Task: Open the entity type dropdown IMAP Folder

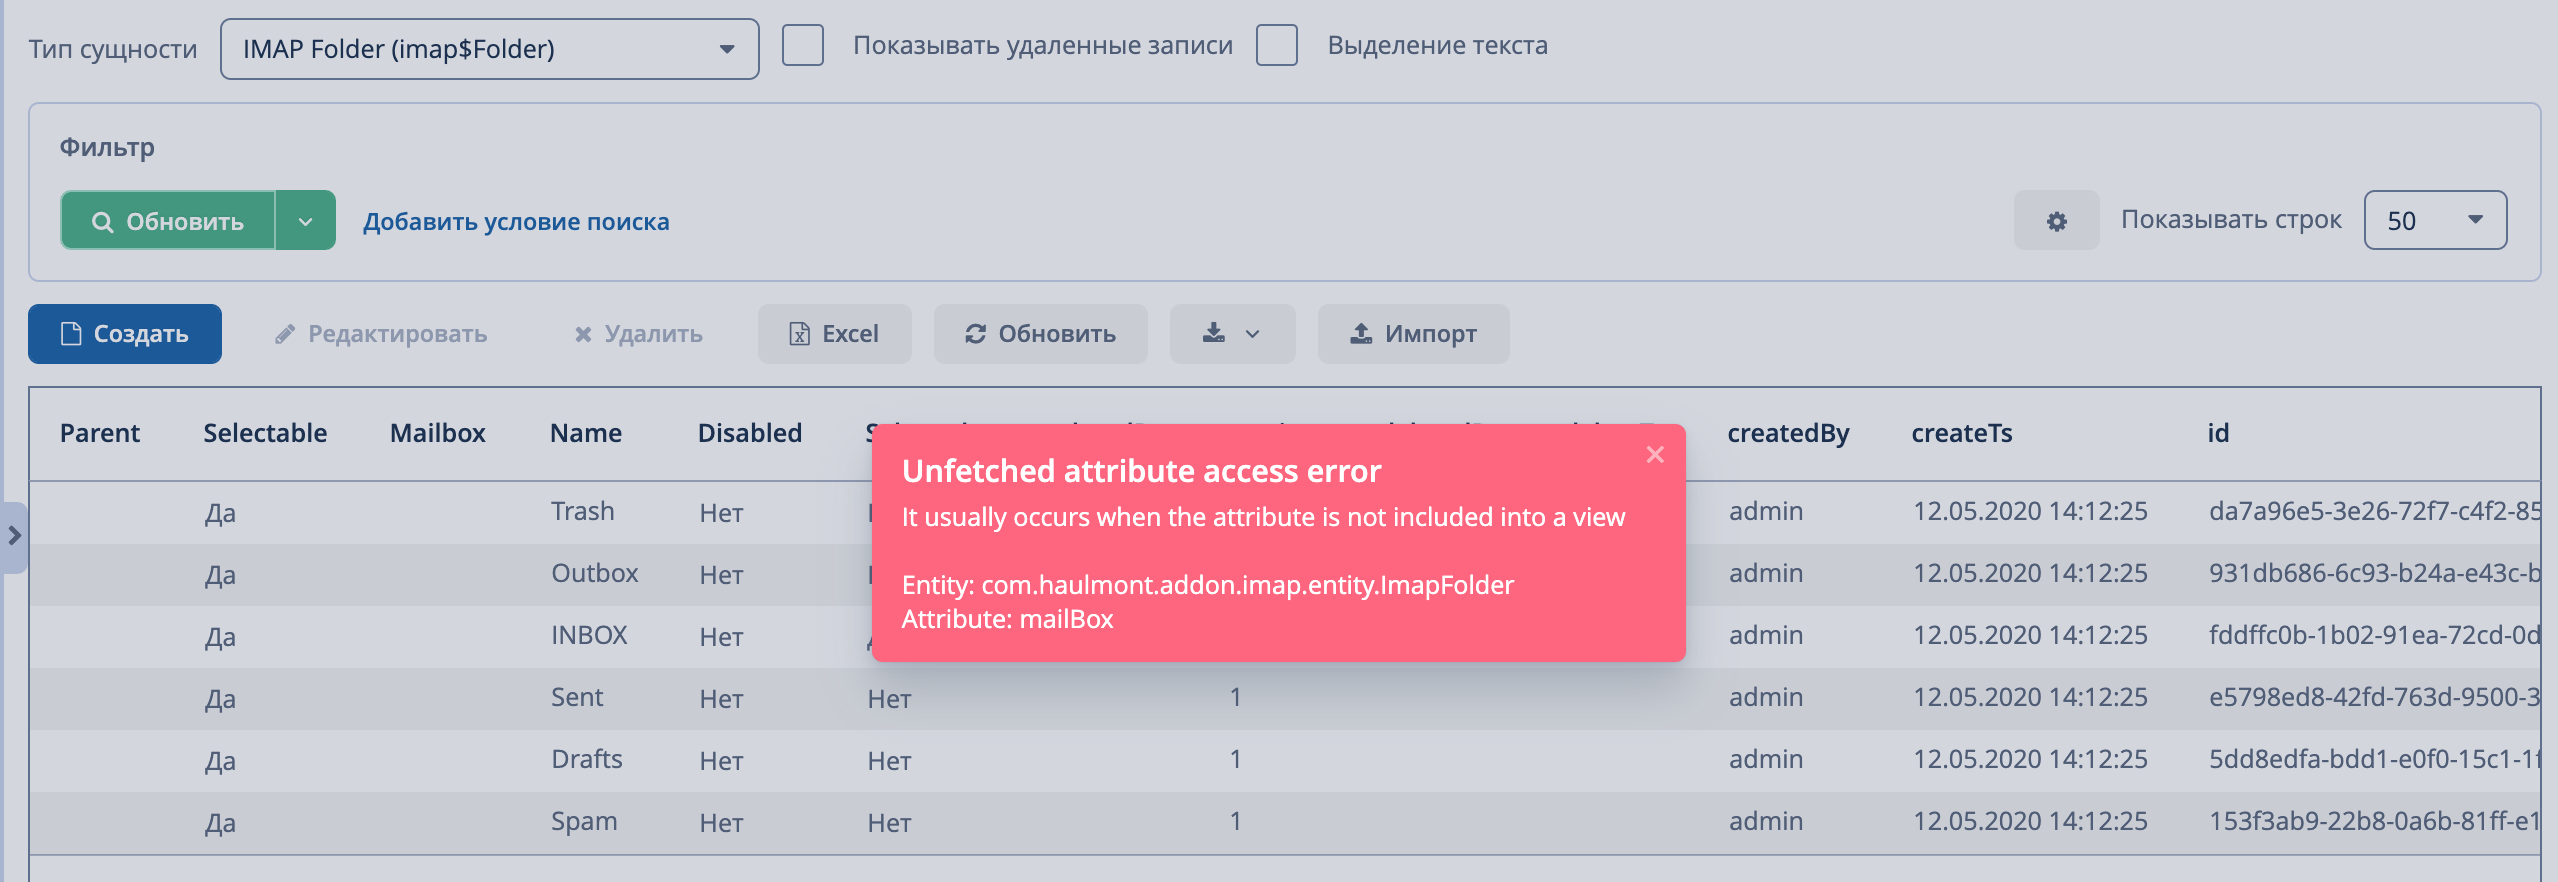Action: [x=489, y=49]
